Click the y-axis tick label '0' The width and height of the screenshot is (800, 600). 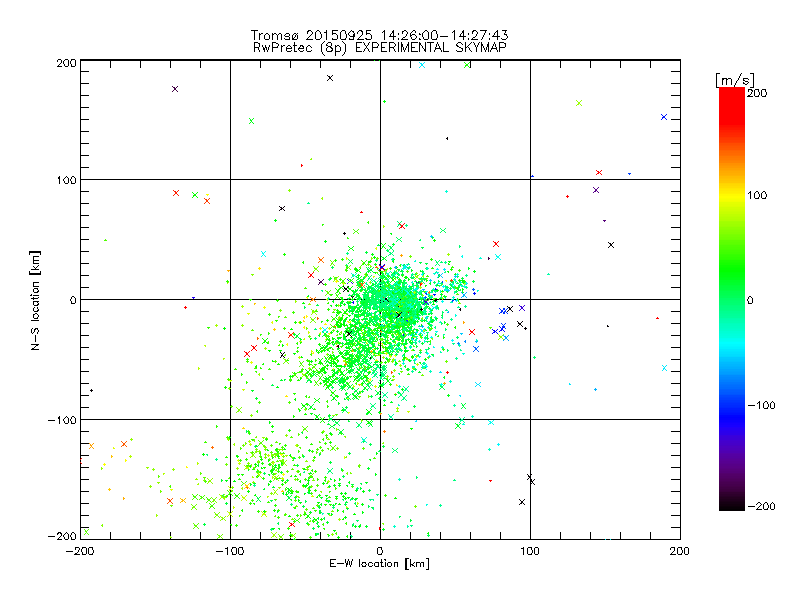point(73,300)
